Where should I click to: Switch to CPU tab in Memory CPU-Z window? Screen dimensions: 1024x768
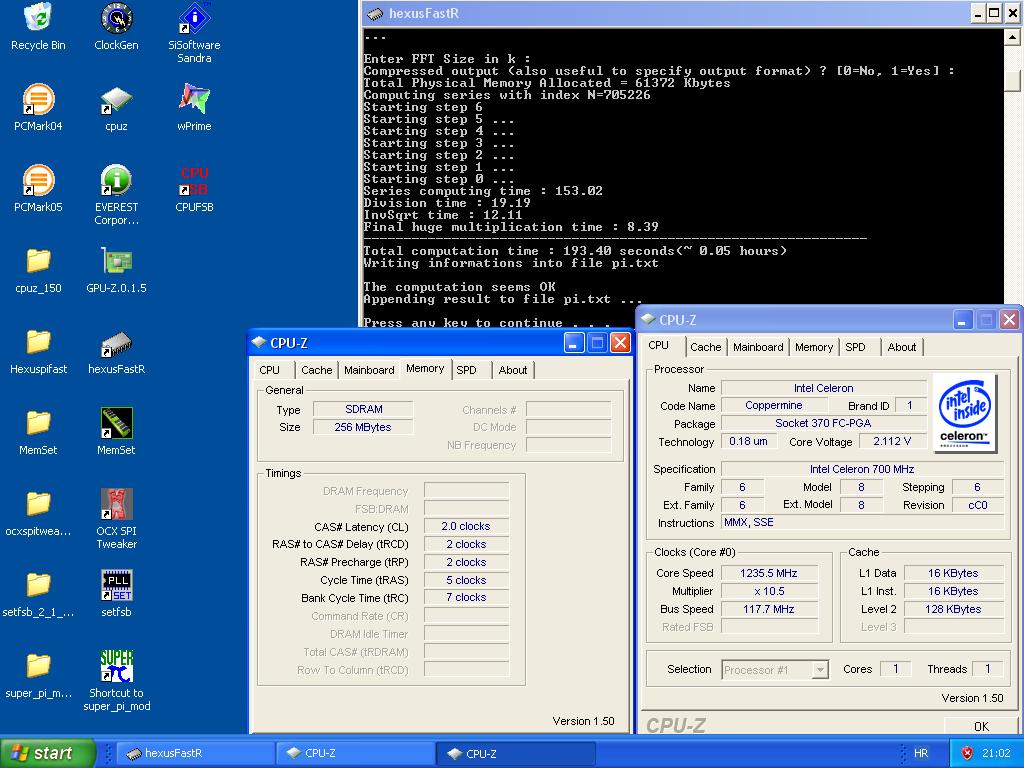[x=269, y=370]
